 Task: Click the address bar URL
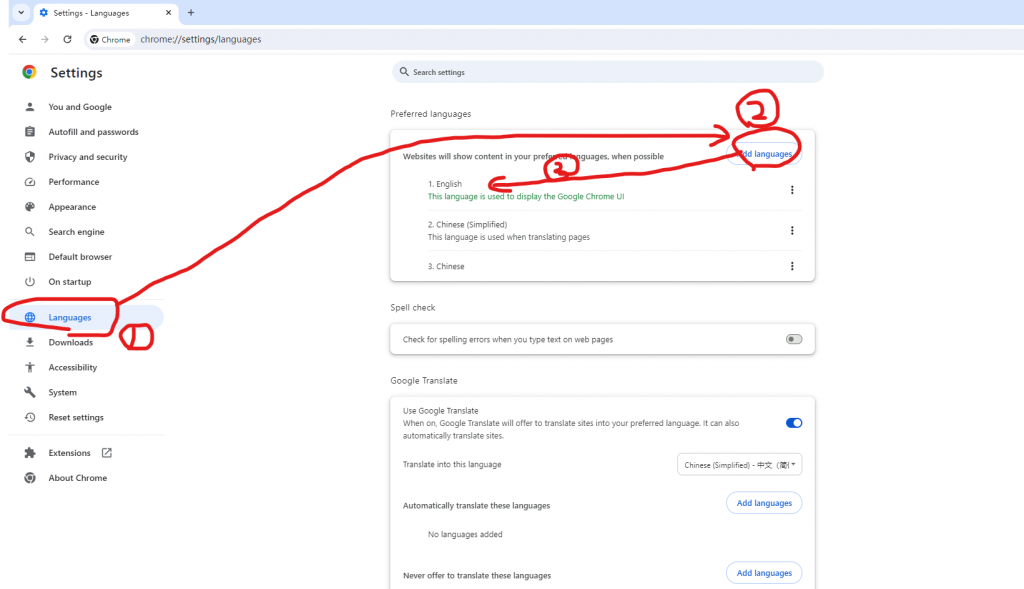click(x=200, y=39)
